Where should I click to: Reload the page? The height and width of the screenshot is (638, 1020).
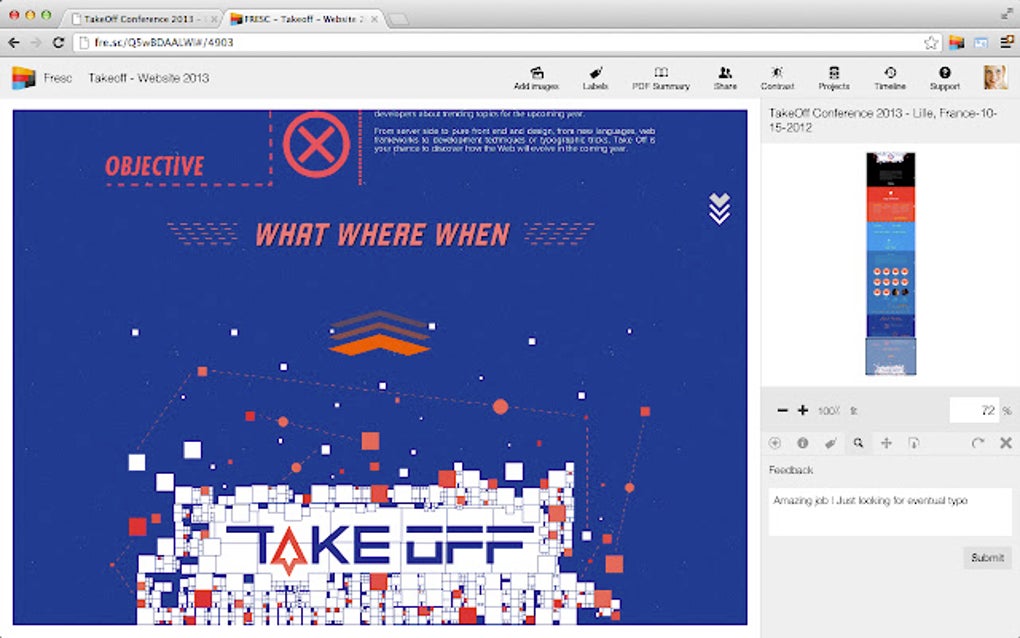click(x=58, y=42)
